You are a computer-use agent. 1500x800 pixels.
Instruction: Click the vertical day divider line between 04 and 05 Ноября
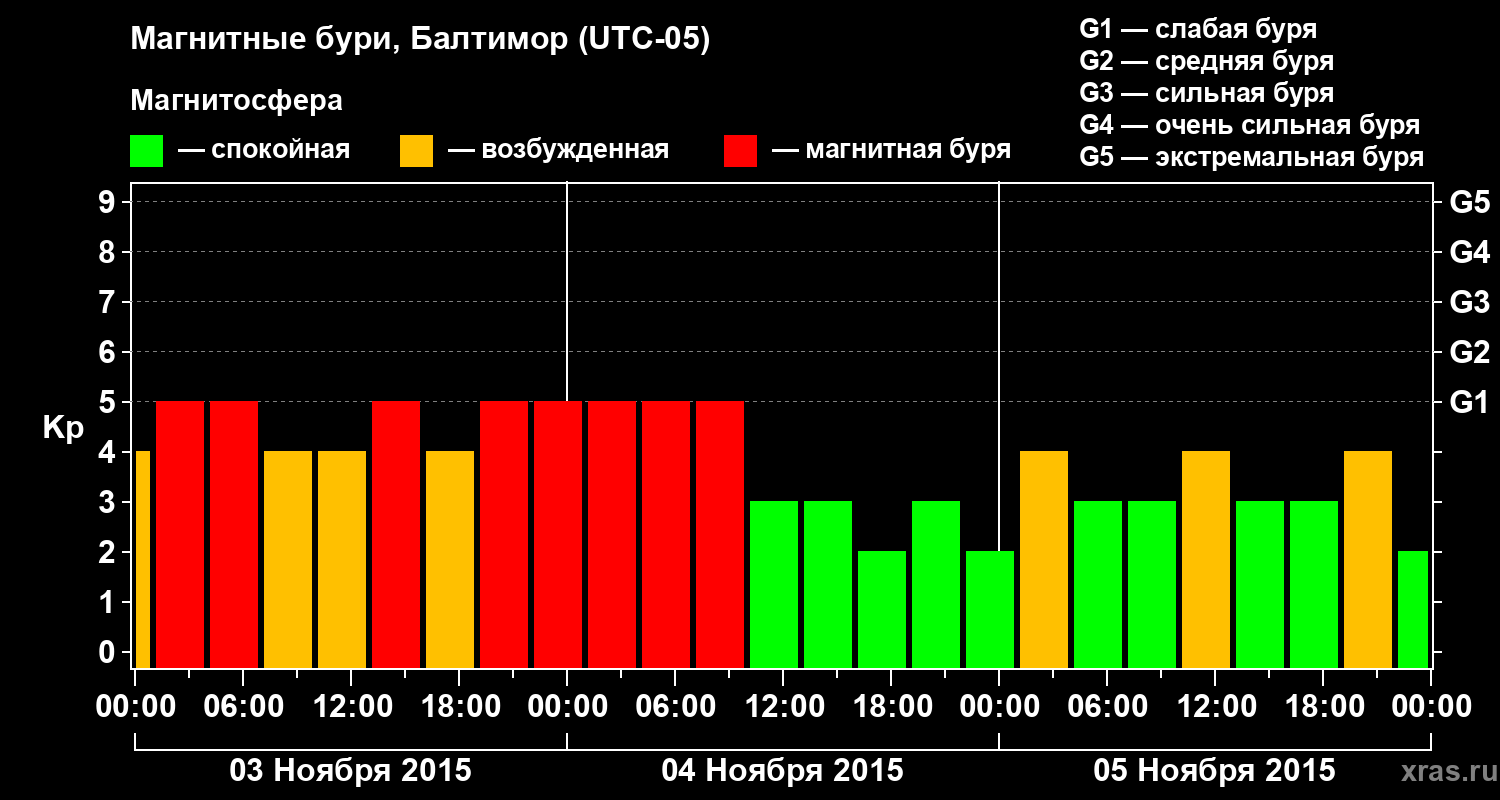pos(999,365)
